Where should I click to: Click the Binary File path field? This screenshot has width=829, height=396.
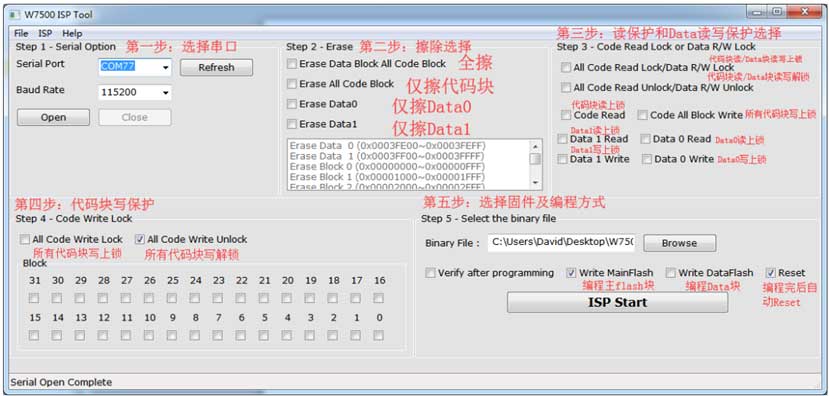[561, 243]
